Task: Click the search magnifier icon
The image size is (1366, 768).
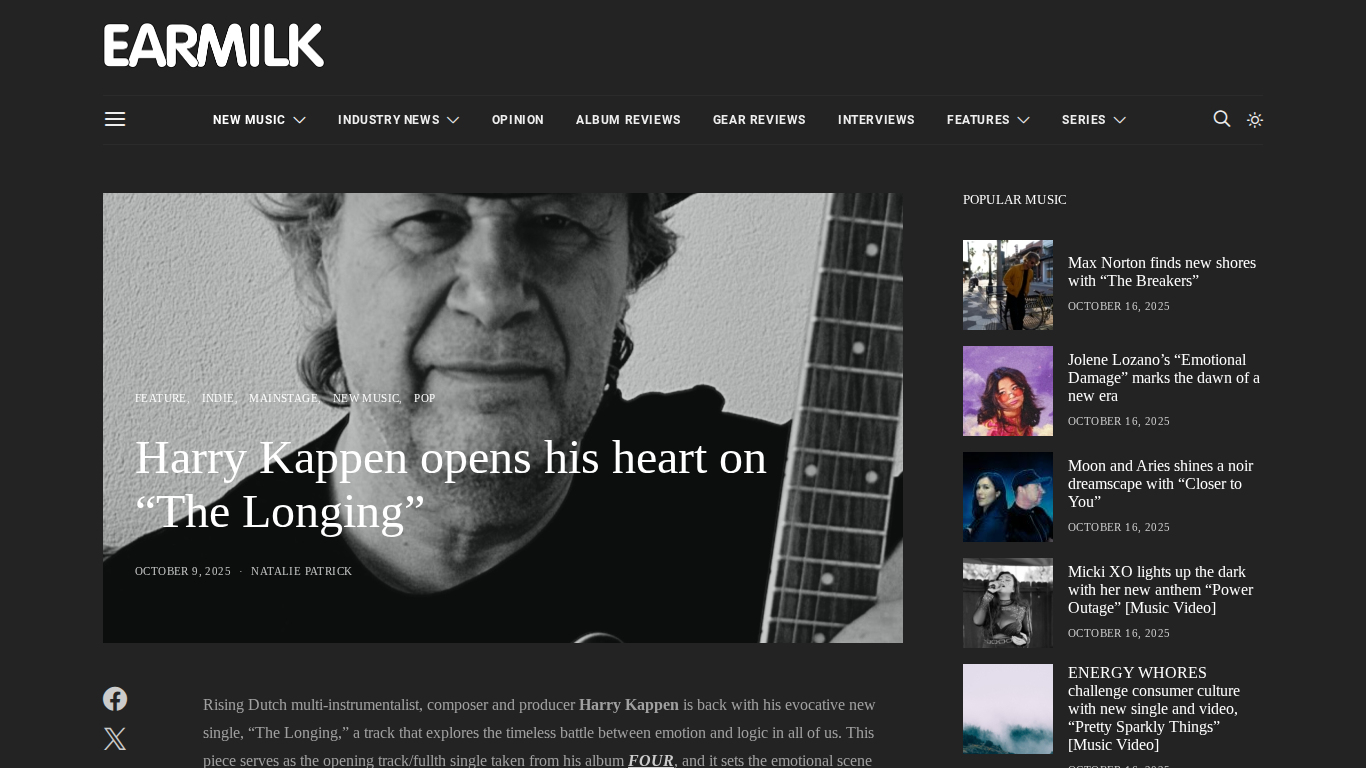Action: [x=1222, y=119]
